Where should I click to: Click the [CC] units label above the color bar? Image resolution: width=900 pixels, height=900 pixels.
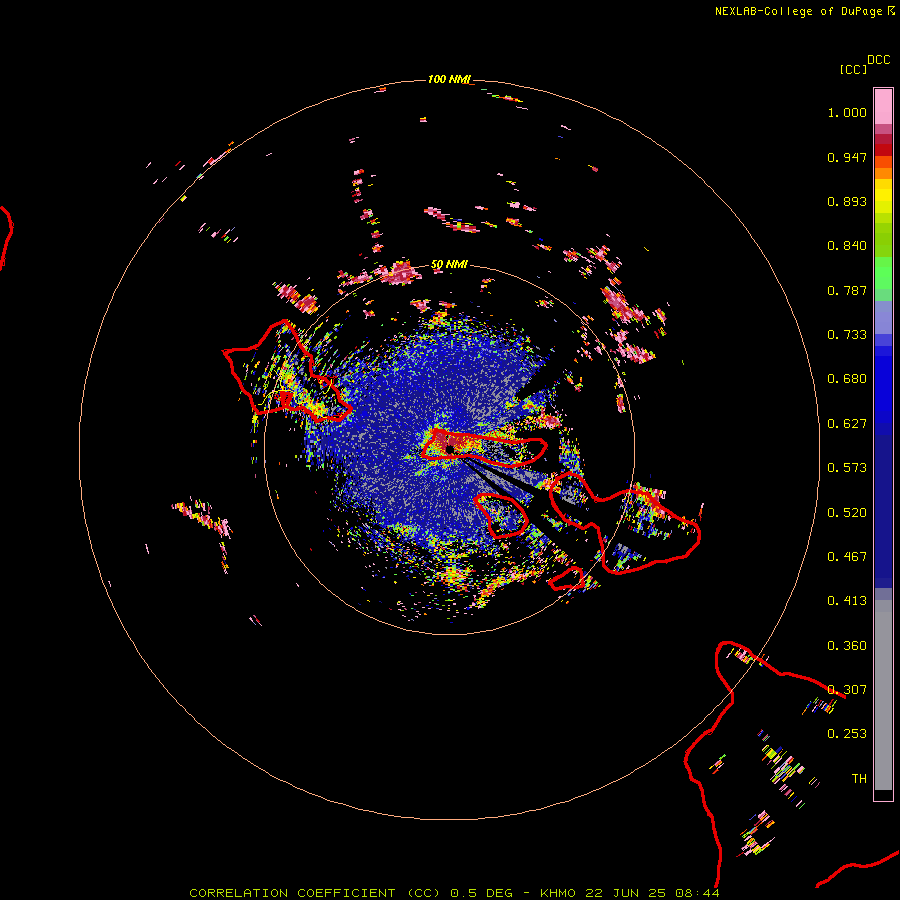click(x=853, y=69)
